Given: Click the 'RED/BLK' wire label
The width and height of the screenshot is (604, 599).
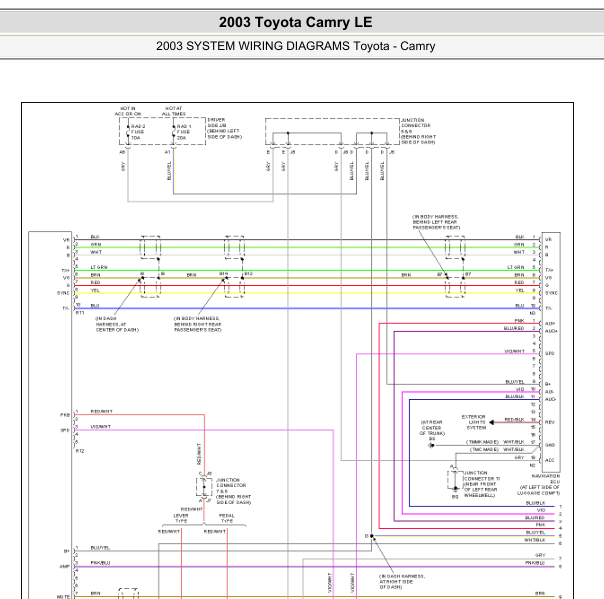Looking at the screenshot, I should pyautogui.click(x=514, y=419).
